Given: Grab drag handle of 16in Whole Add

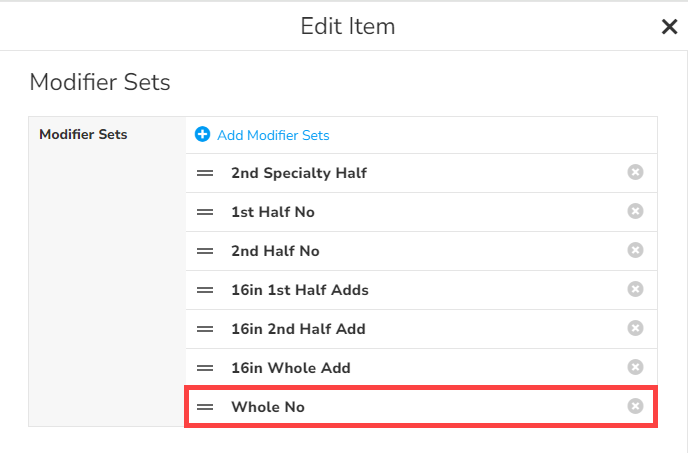Looking at the screenshot, I should click(x=205, y=368).
